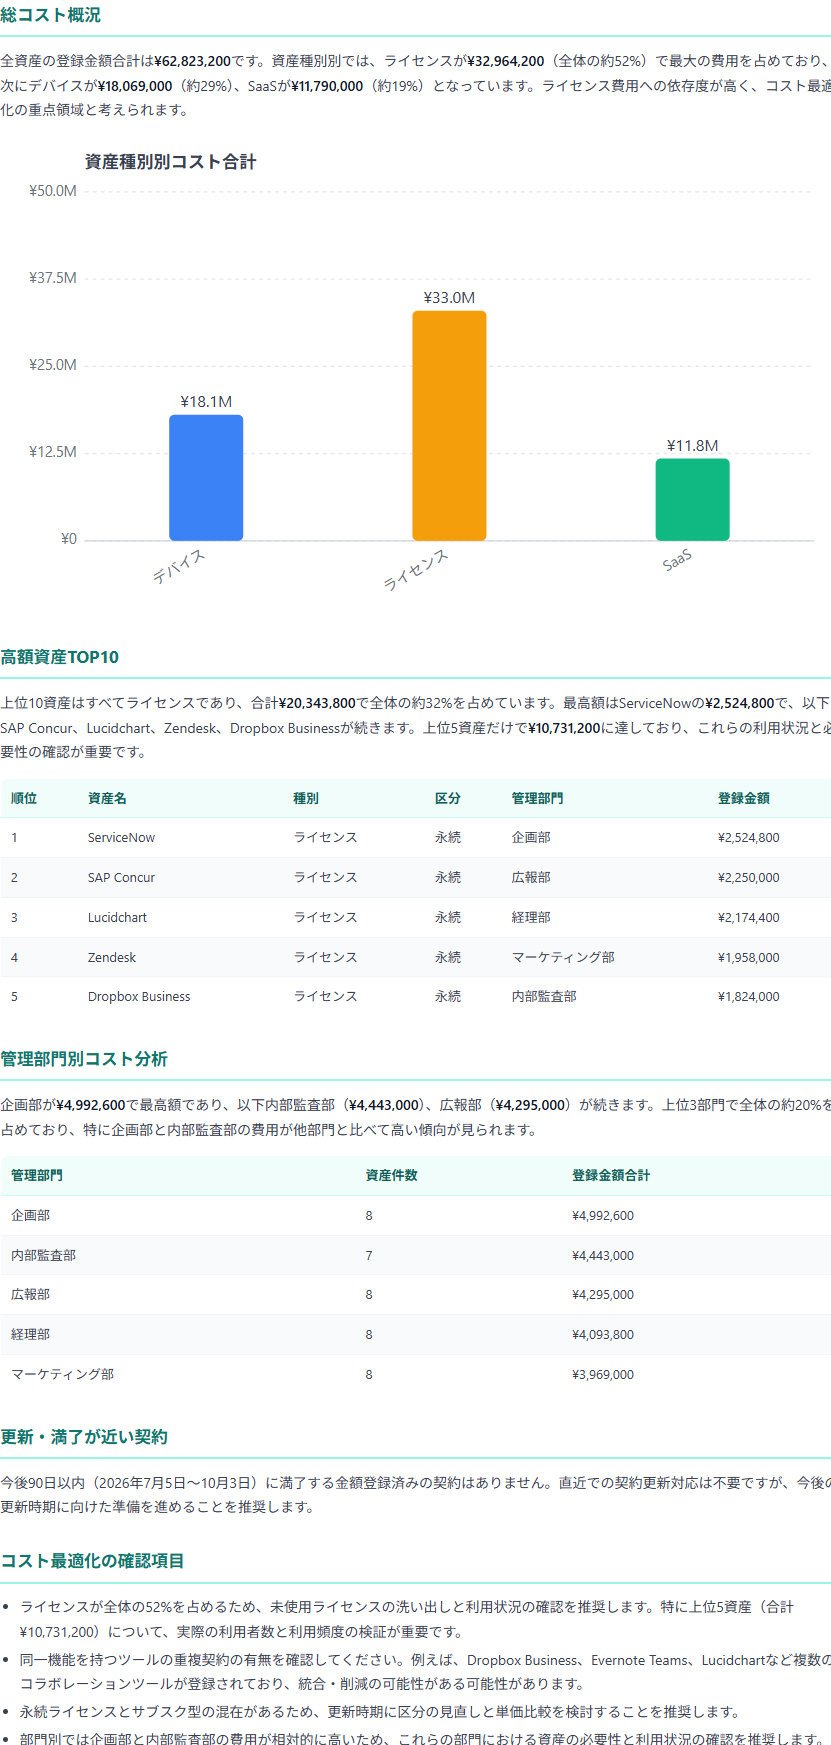
Task: Click the 資産件数 column header
Action: coord(392,1175)
